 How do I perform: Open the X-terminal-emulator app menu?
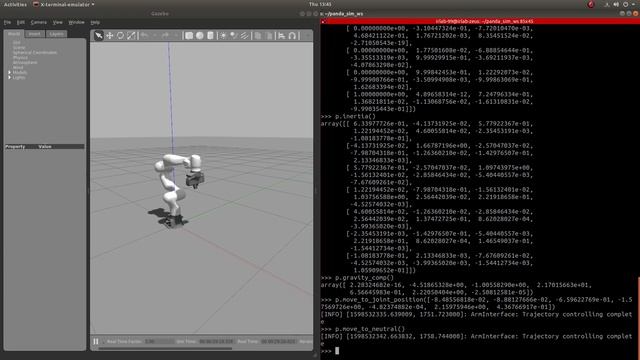pos(63,4)
